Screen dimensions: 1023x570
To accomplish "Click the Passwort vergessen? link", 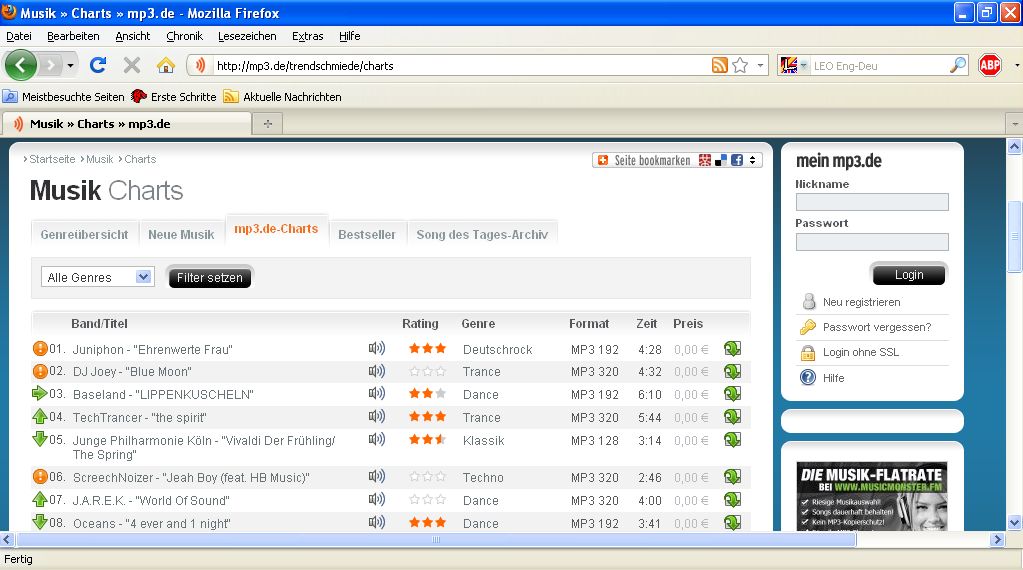I will 877,327.
